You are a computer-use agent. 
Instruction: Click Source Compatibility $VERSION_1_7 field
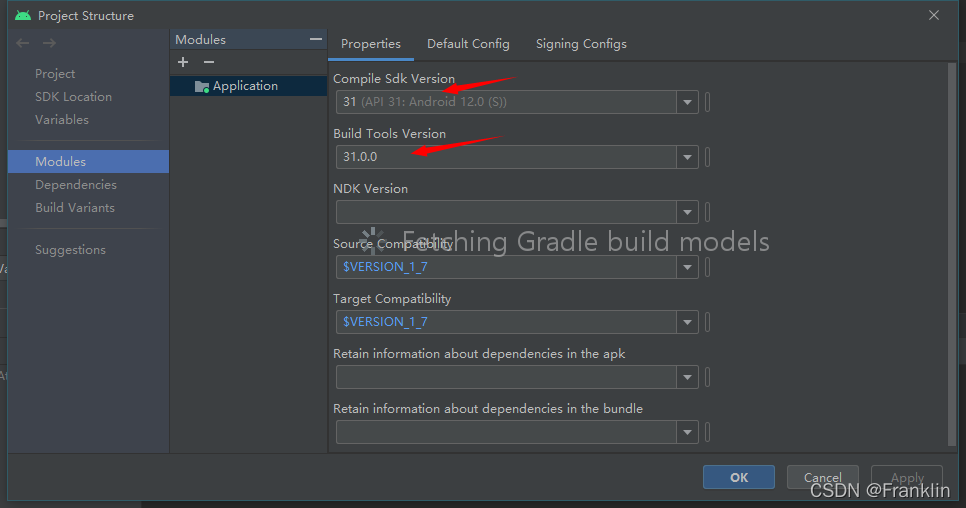[506, 267]
